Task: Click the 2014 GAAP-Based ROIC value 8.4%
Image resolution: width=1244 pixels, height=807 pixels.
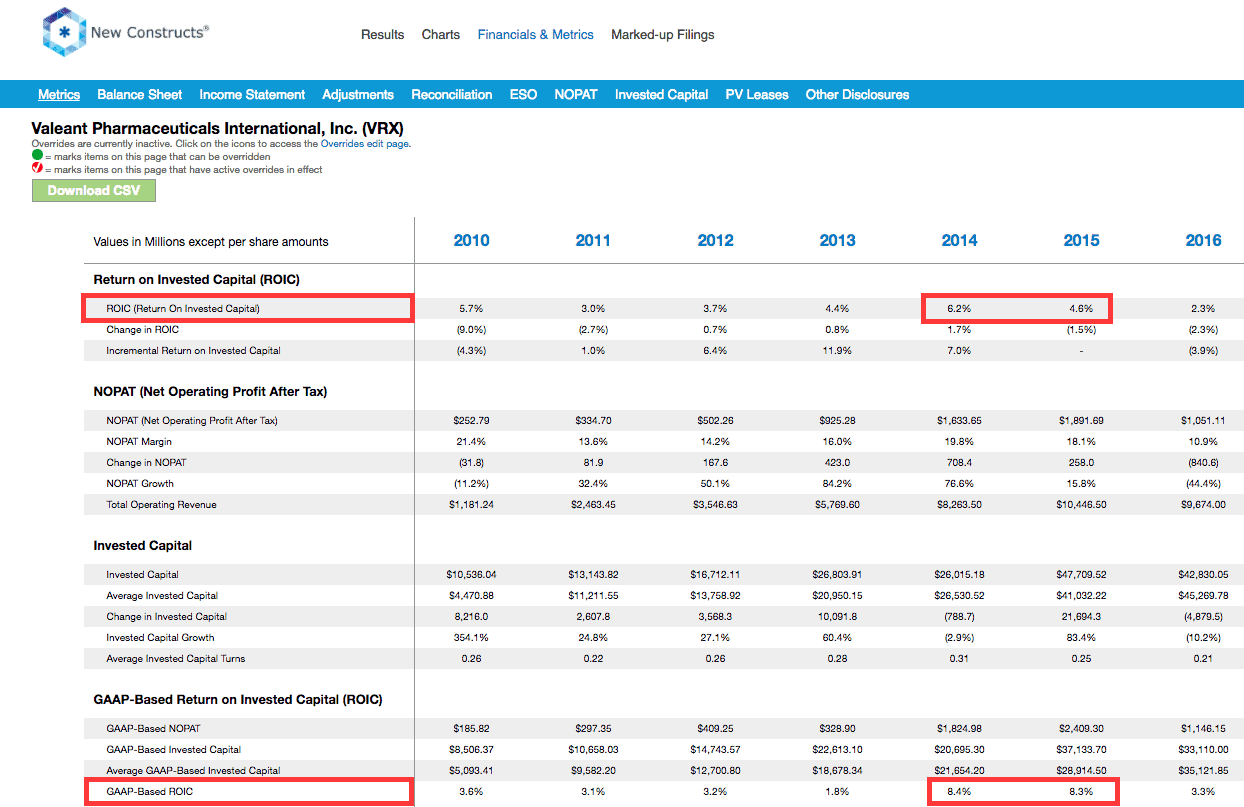Action: [960, 791]
